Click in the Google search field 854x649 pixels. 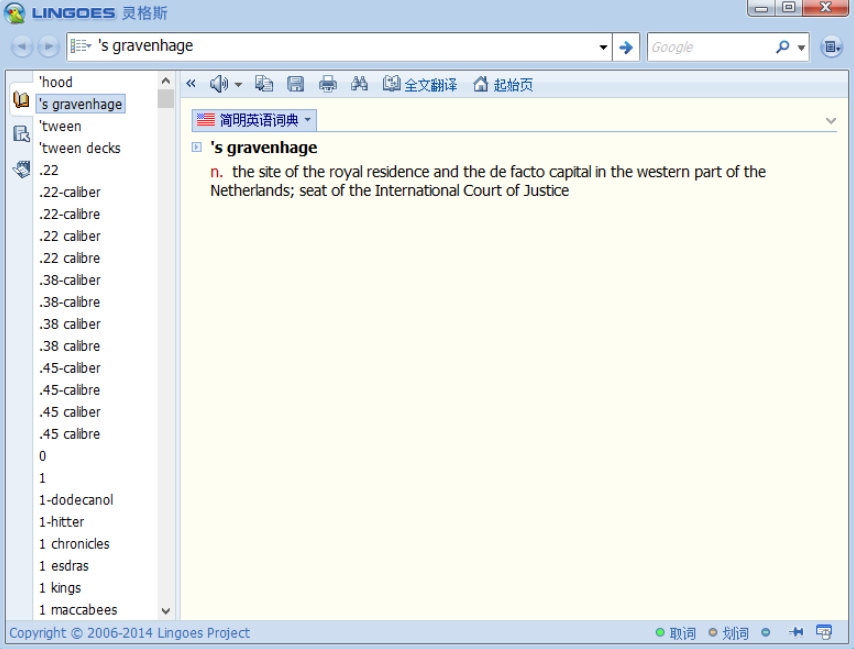pos(708,47)
